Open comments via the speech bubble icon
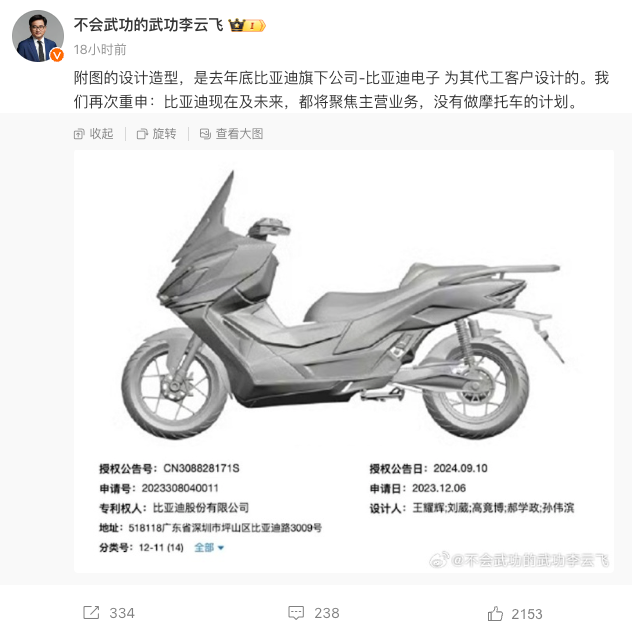Image resolution: width=632 pixels, height=631 pixels. click(x=296, y=612)
